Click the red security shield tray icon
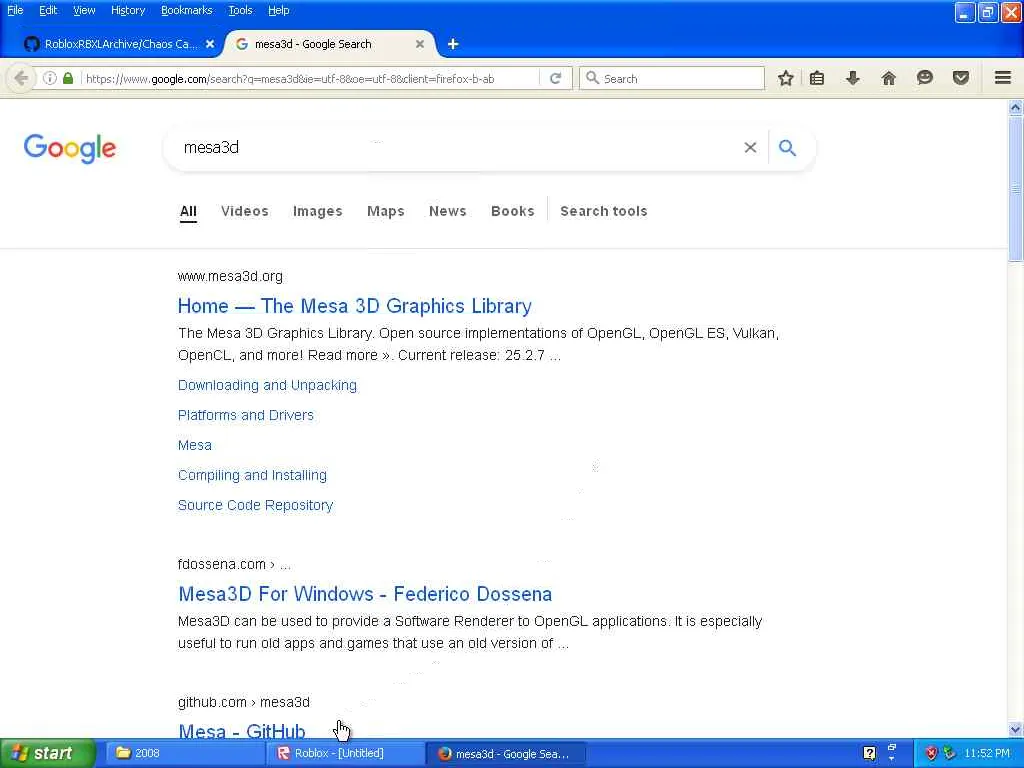Screen dimensions: 1024x768 tap(931, 753)
